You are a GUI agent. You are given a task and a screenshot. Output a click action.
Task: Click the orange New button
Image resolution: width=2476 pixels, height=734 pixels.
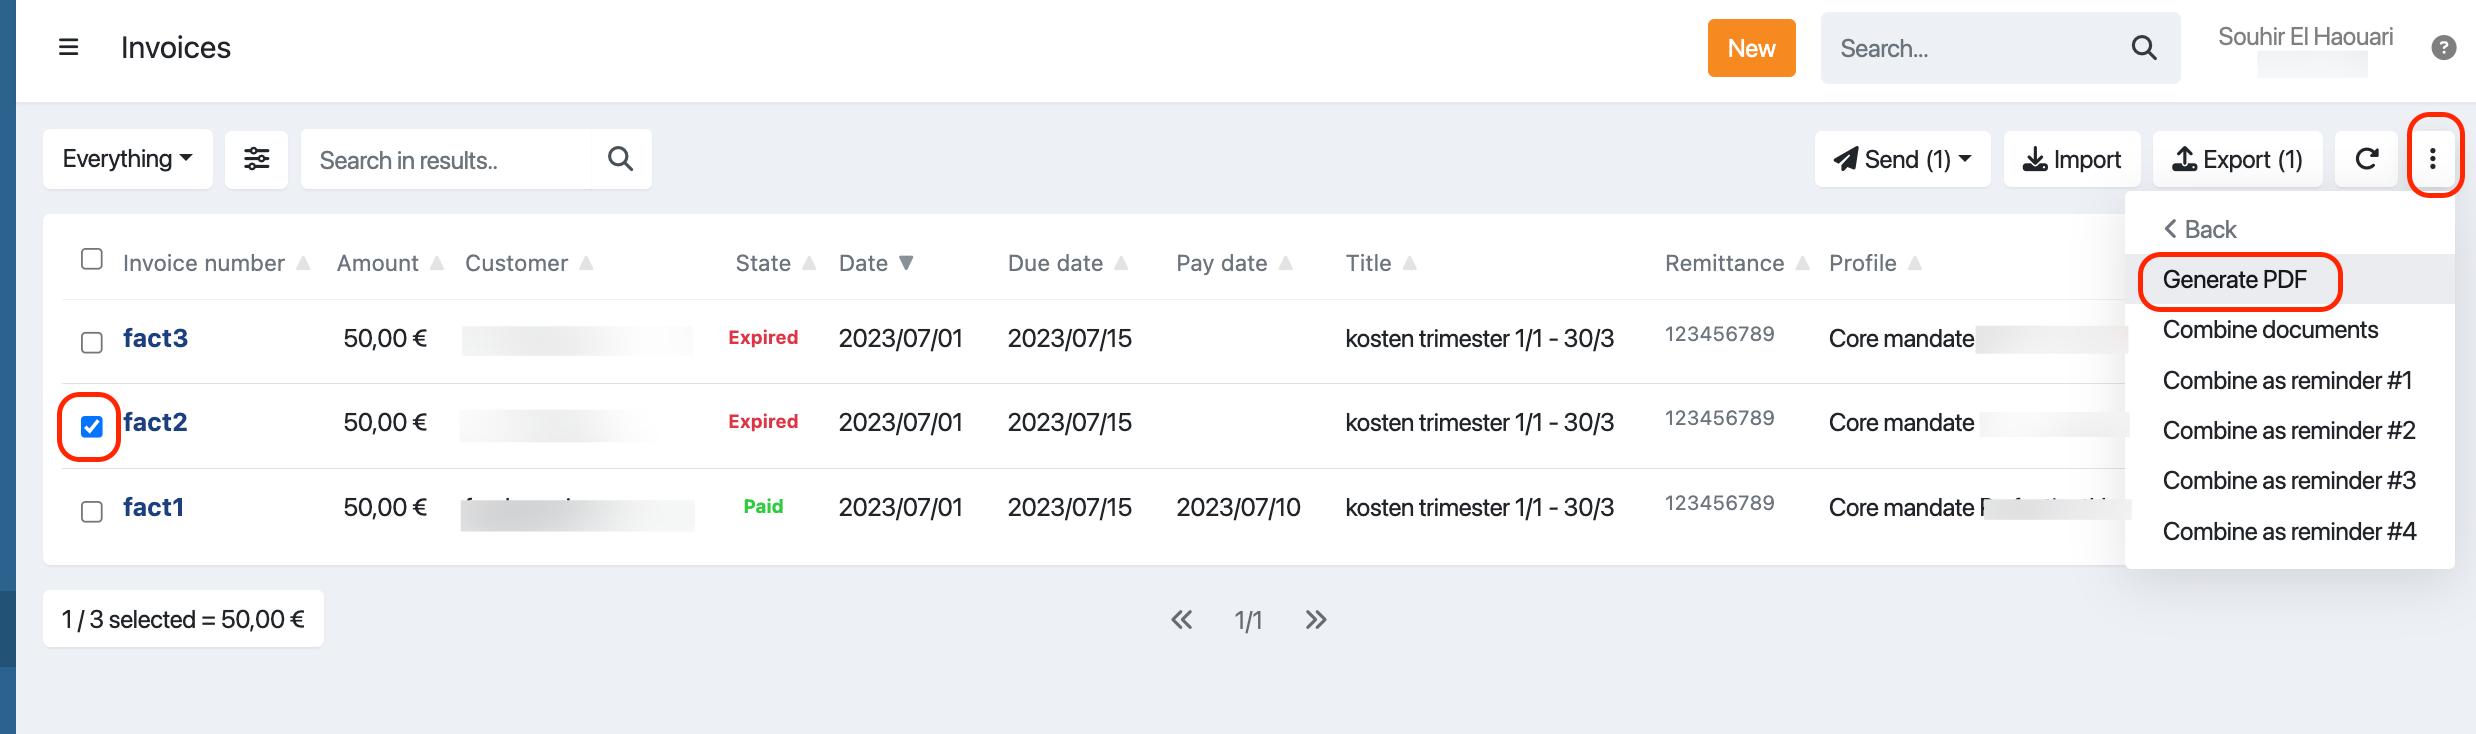pos(1751,48)
